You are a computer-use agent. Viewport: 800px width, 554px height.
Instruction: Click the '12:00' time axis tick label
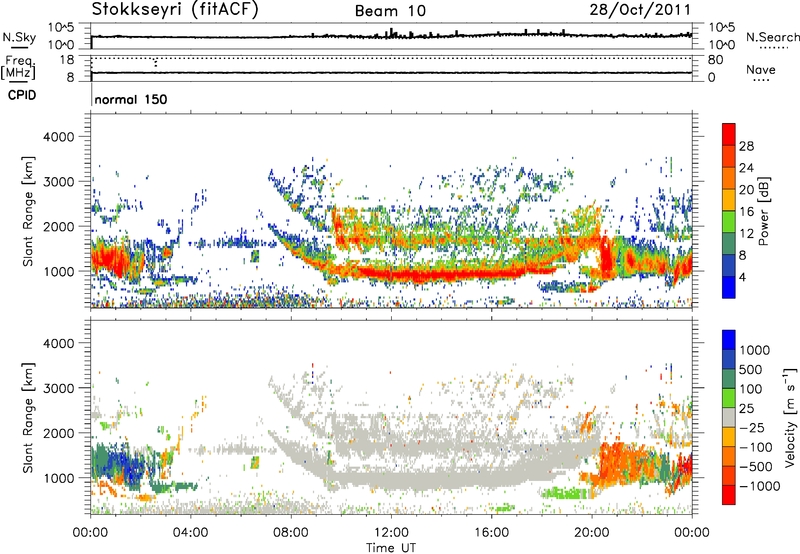click(x=391, y=533)
